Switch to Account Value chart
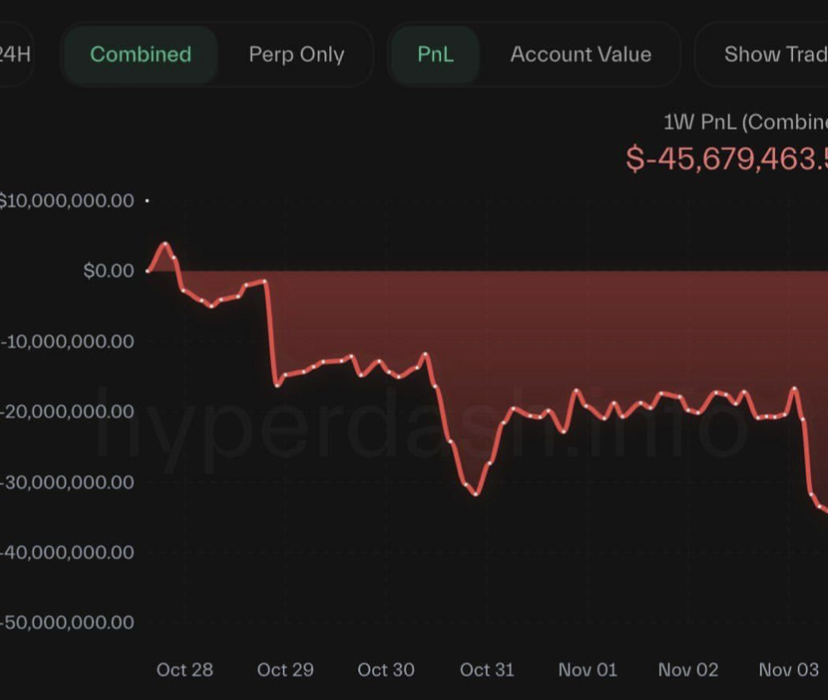This screenshot has height=700, width=828. pos(580,54)
